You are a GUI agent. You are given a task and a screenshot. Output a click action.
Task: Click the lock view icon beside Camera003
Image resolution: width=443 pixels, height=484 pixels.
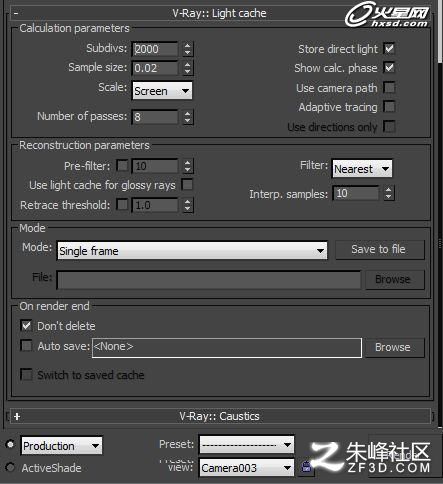(x=306, y=467)
